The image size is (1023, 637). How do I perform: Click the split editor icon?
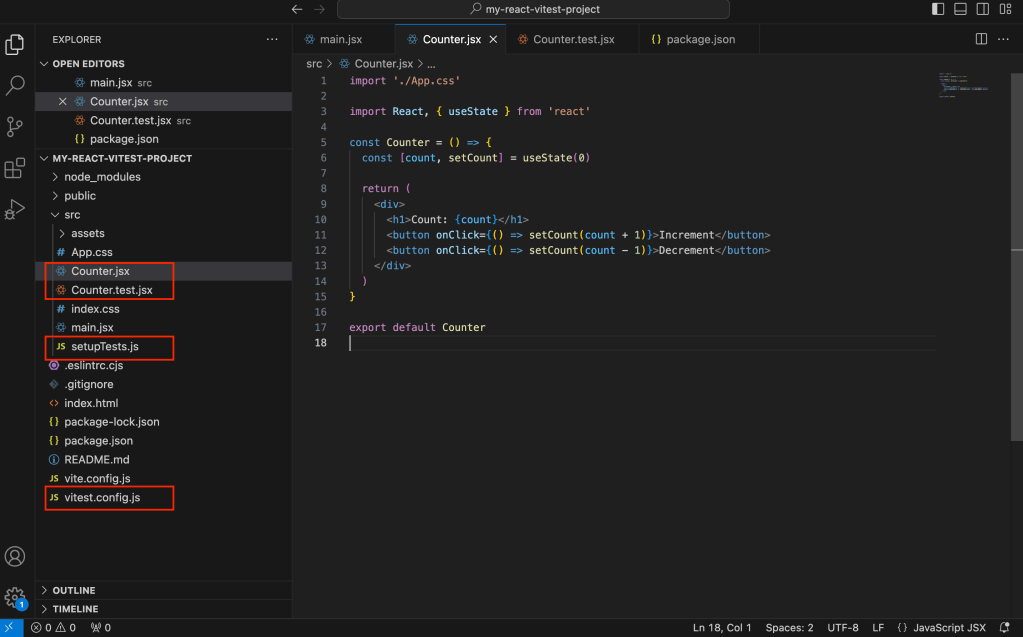(981, 39)
